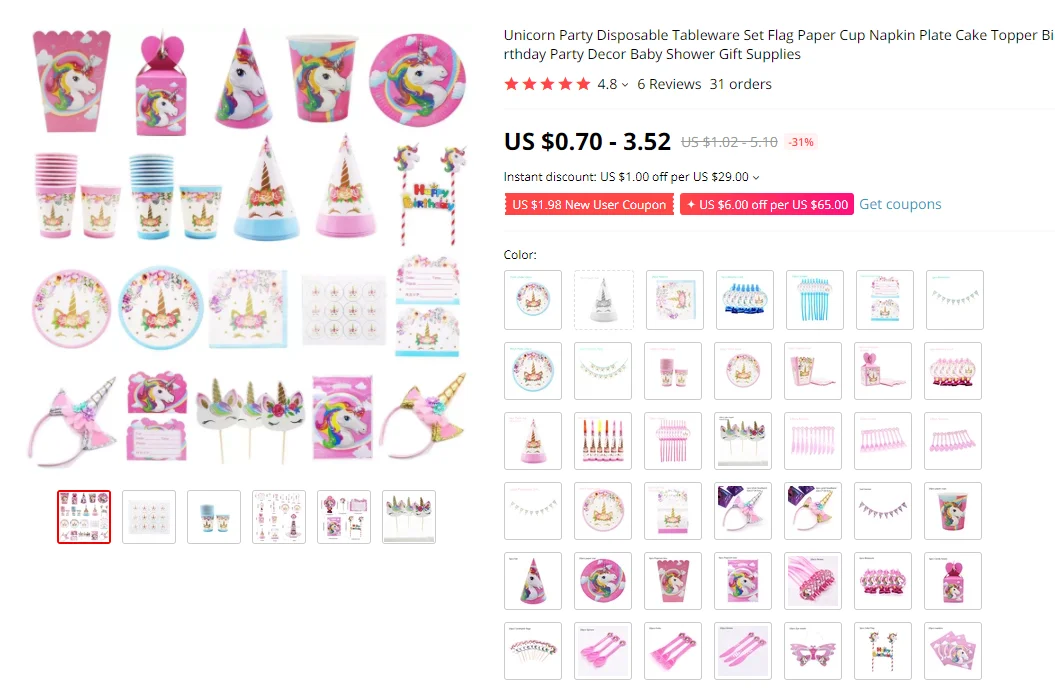Select the pink butterfly mask variant

(x=813, y=650)
